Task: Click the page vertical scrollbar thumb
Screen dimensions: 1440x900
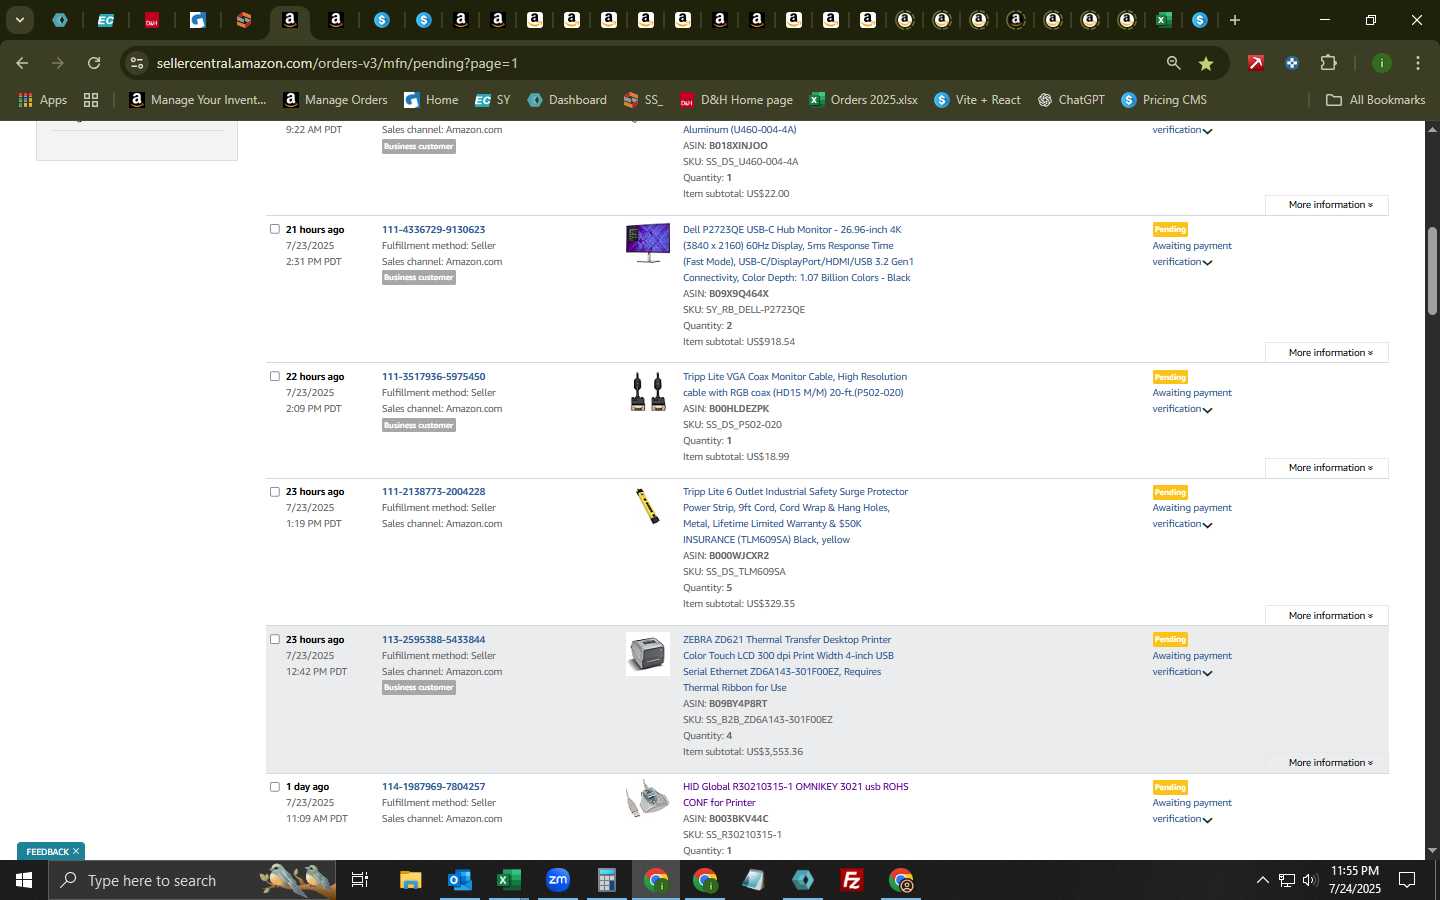Action: (1432, 271)
